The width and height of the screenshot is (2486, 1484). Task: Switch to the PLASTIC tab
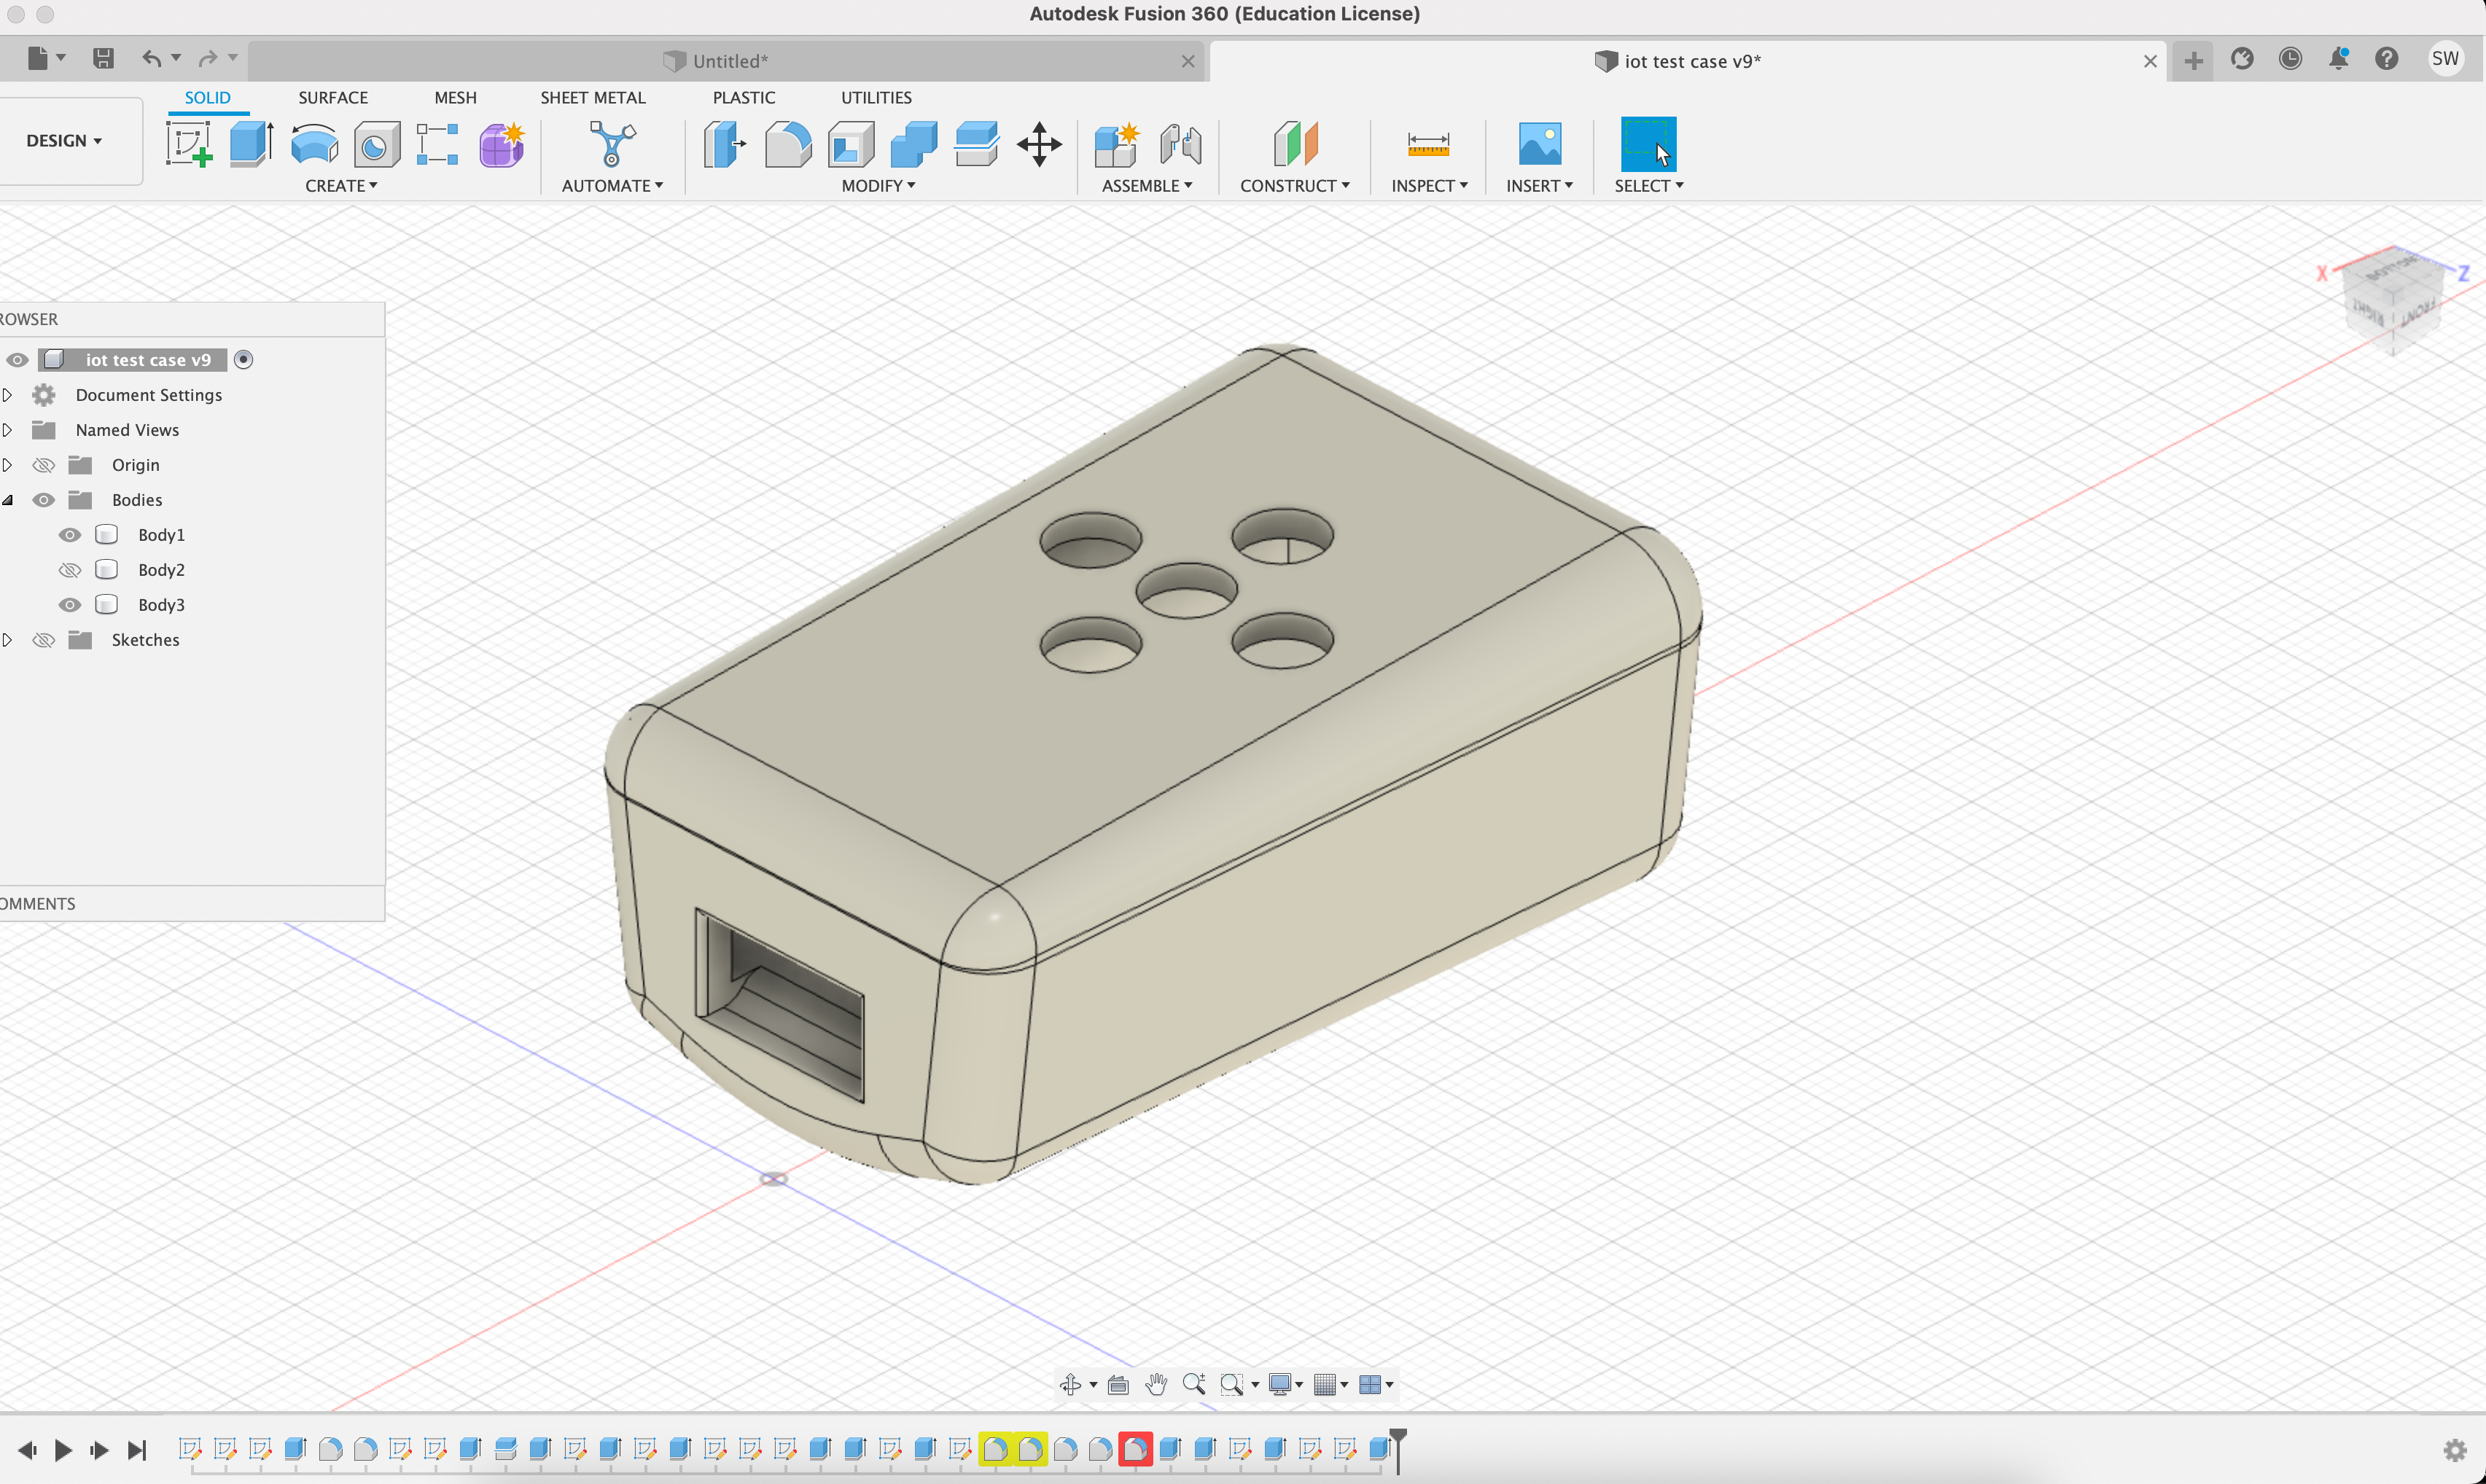tap(744, 98)
